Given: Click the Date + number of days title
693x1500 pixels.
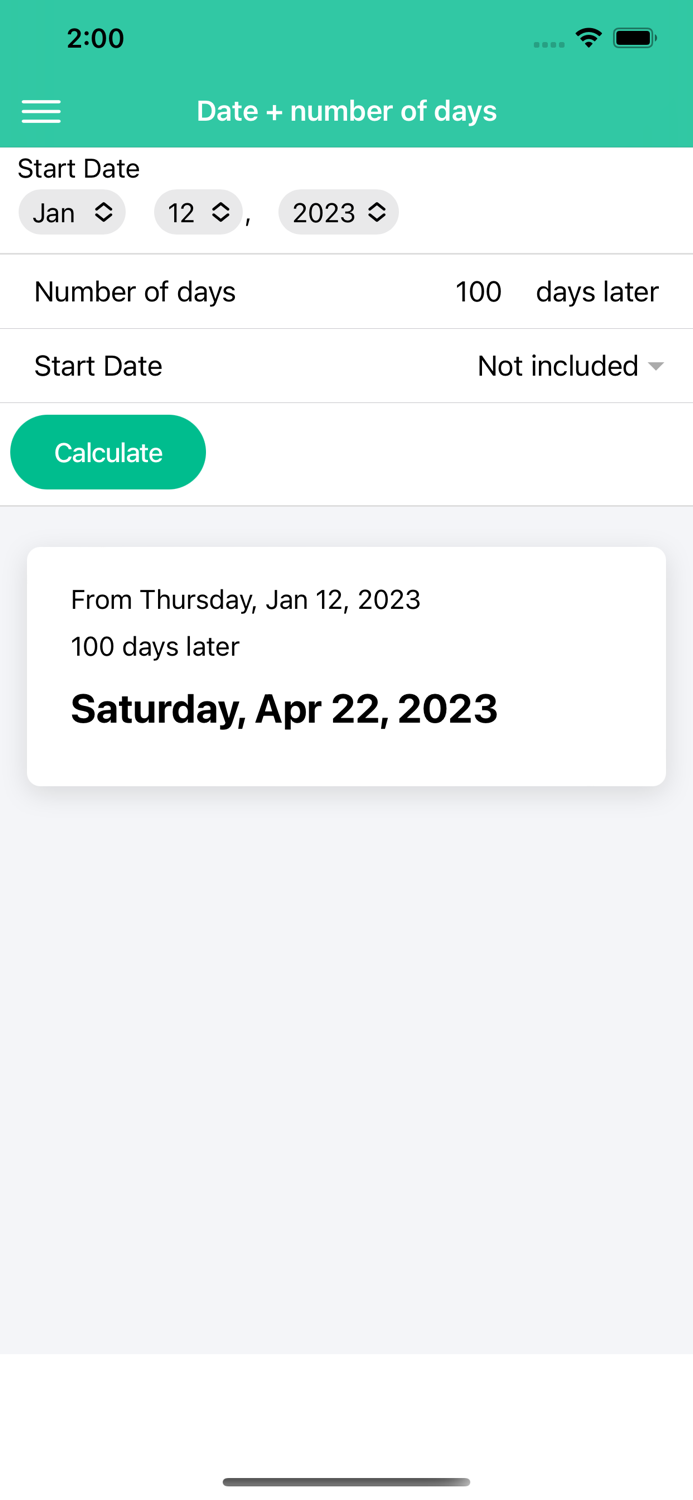Looking at the screenshot, I should tap(346, 111).
